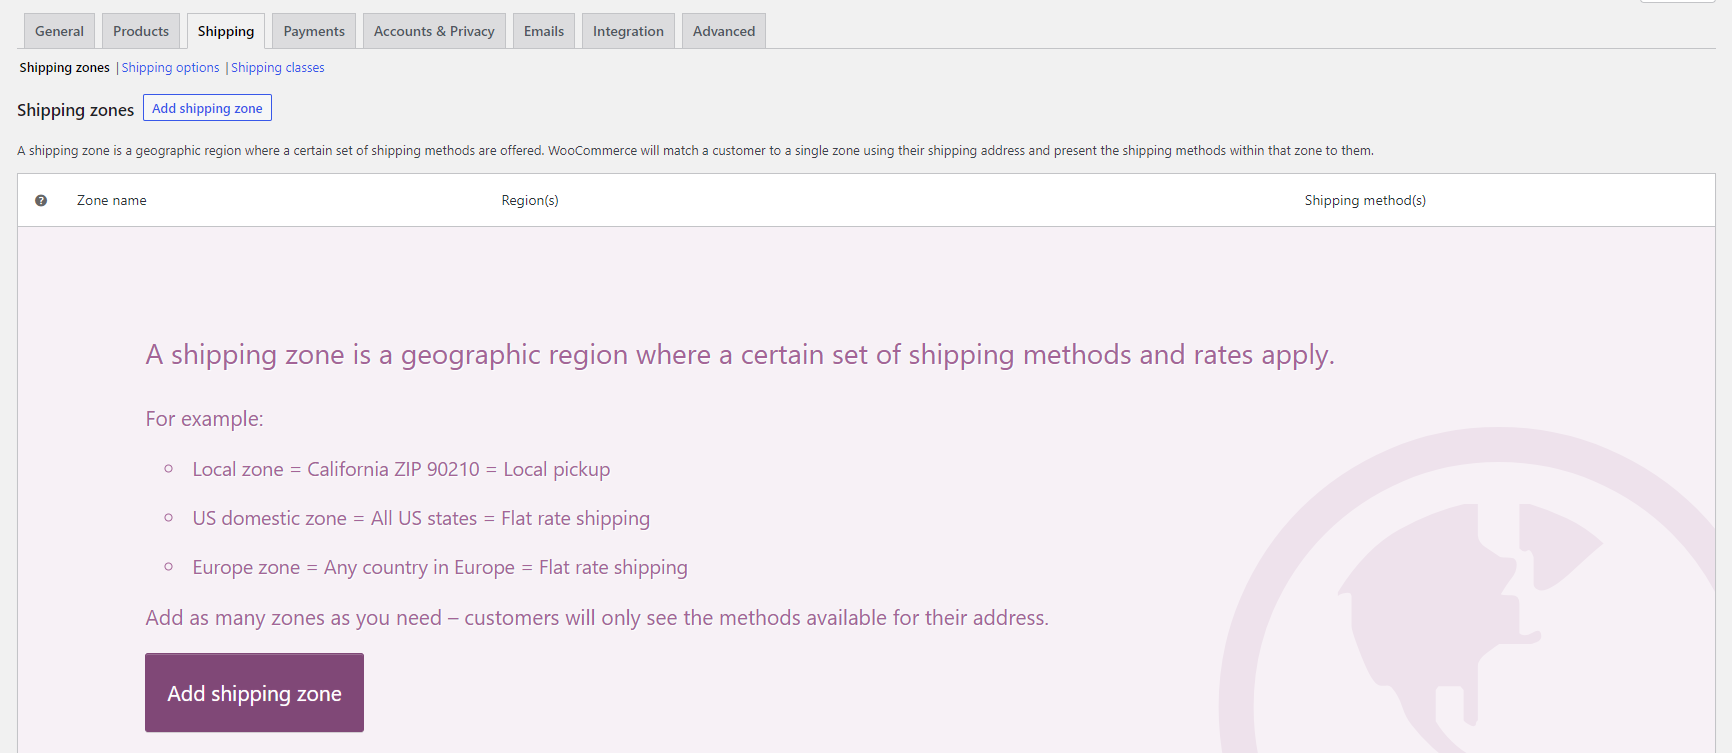The width and height of the screenshot is (1732, 753).
Task: Click the Local zone example line
Action: [401, 470]
